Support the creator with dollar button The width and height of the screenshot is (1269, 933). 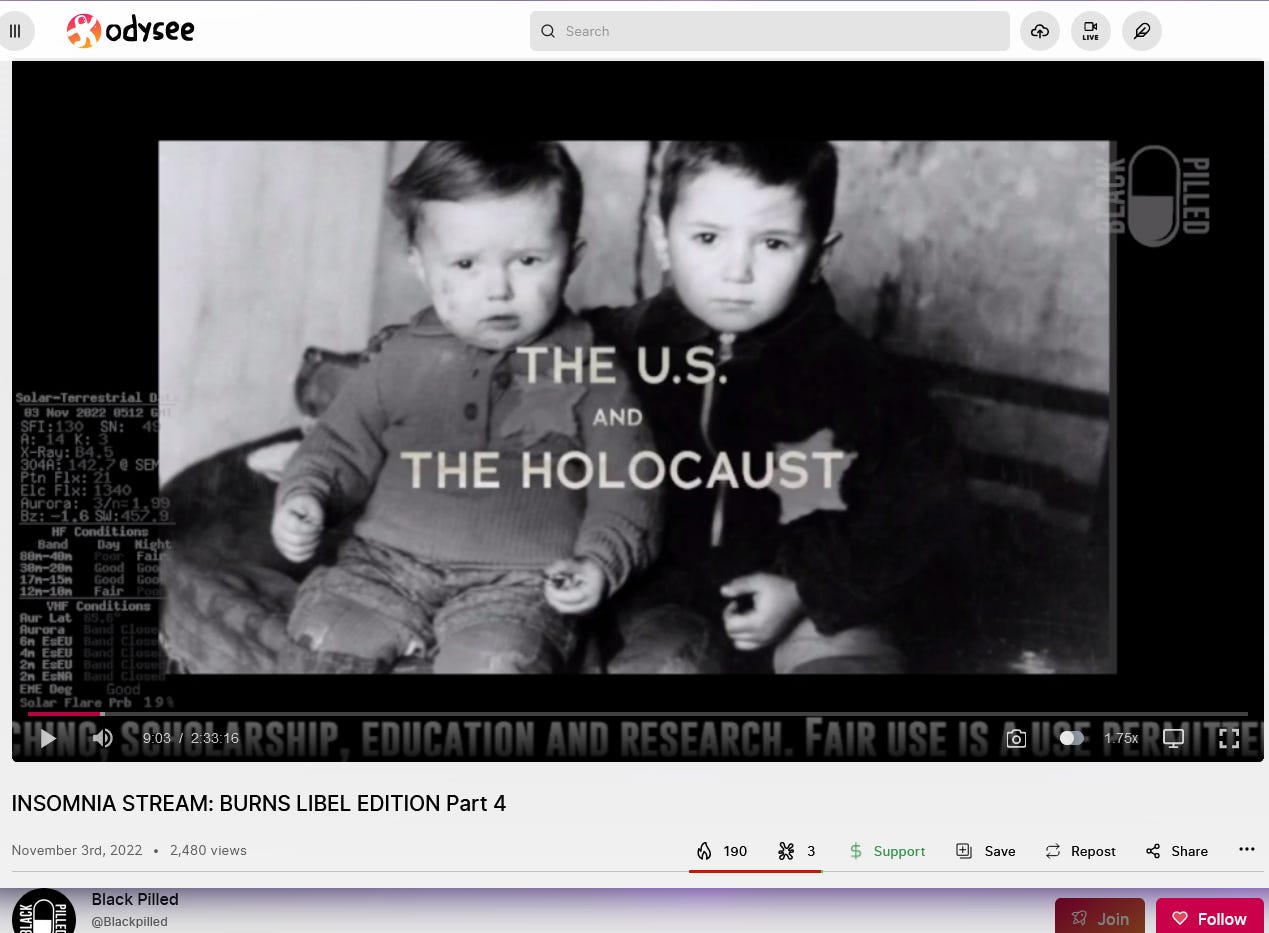pyautogui.click(x=886, y=851)
